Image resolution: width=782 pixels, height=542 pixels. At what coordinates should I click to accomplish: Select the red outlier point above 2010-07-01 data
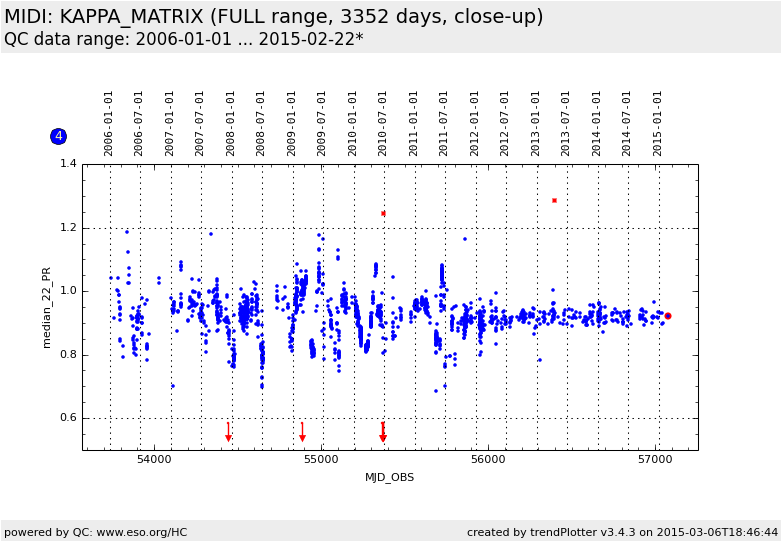point(383,213)
